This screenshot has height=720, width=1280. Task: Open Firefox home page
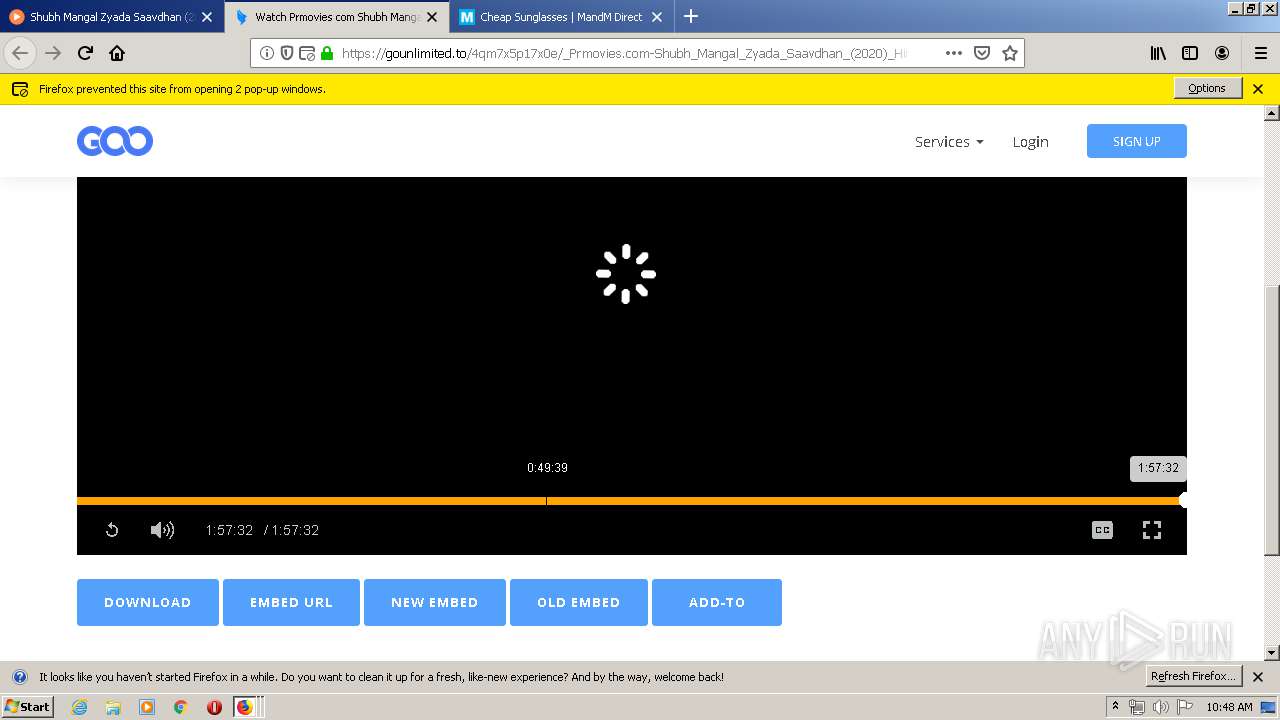(x=117, y=53)
